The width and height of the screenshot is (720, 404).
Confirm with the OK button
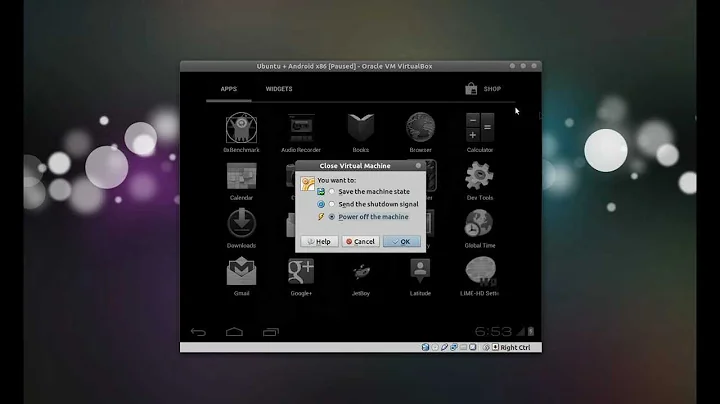click(x=402, y=241)
